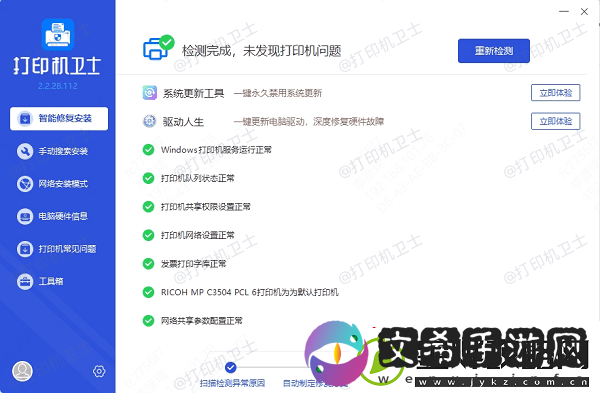Select the text 发票打印字库正常
This screenshot has width=600, height=393.
coord(194,264)
